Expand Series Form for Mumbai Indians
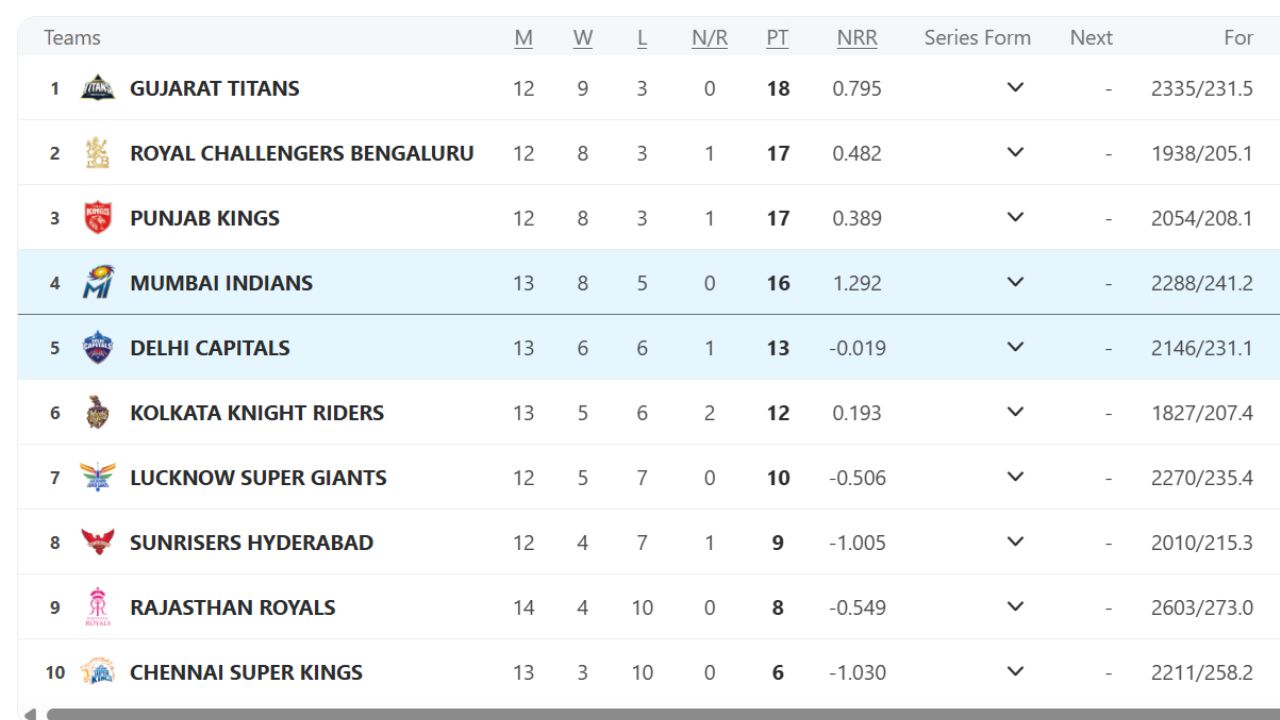Screen dimensions: 1280x720 tap(1015, 283)
